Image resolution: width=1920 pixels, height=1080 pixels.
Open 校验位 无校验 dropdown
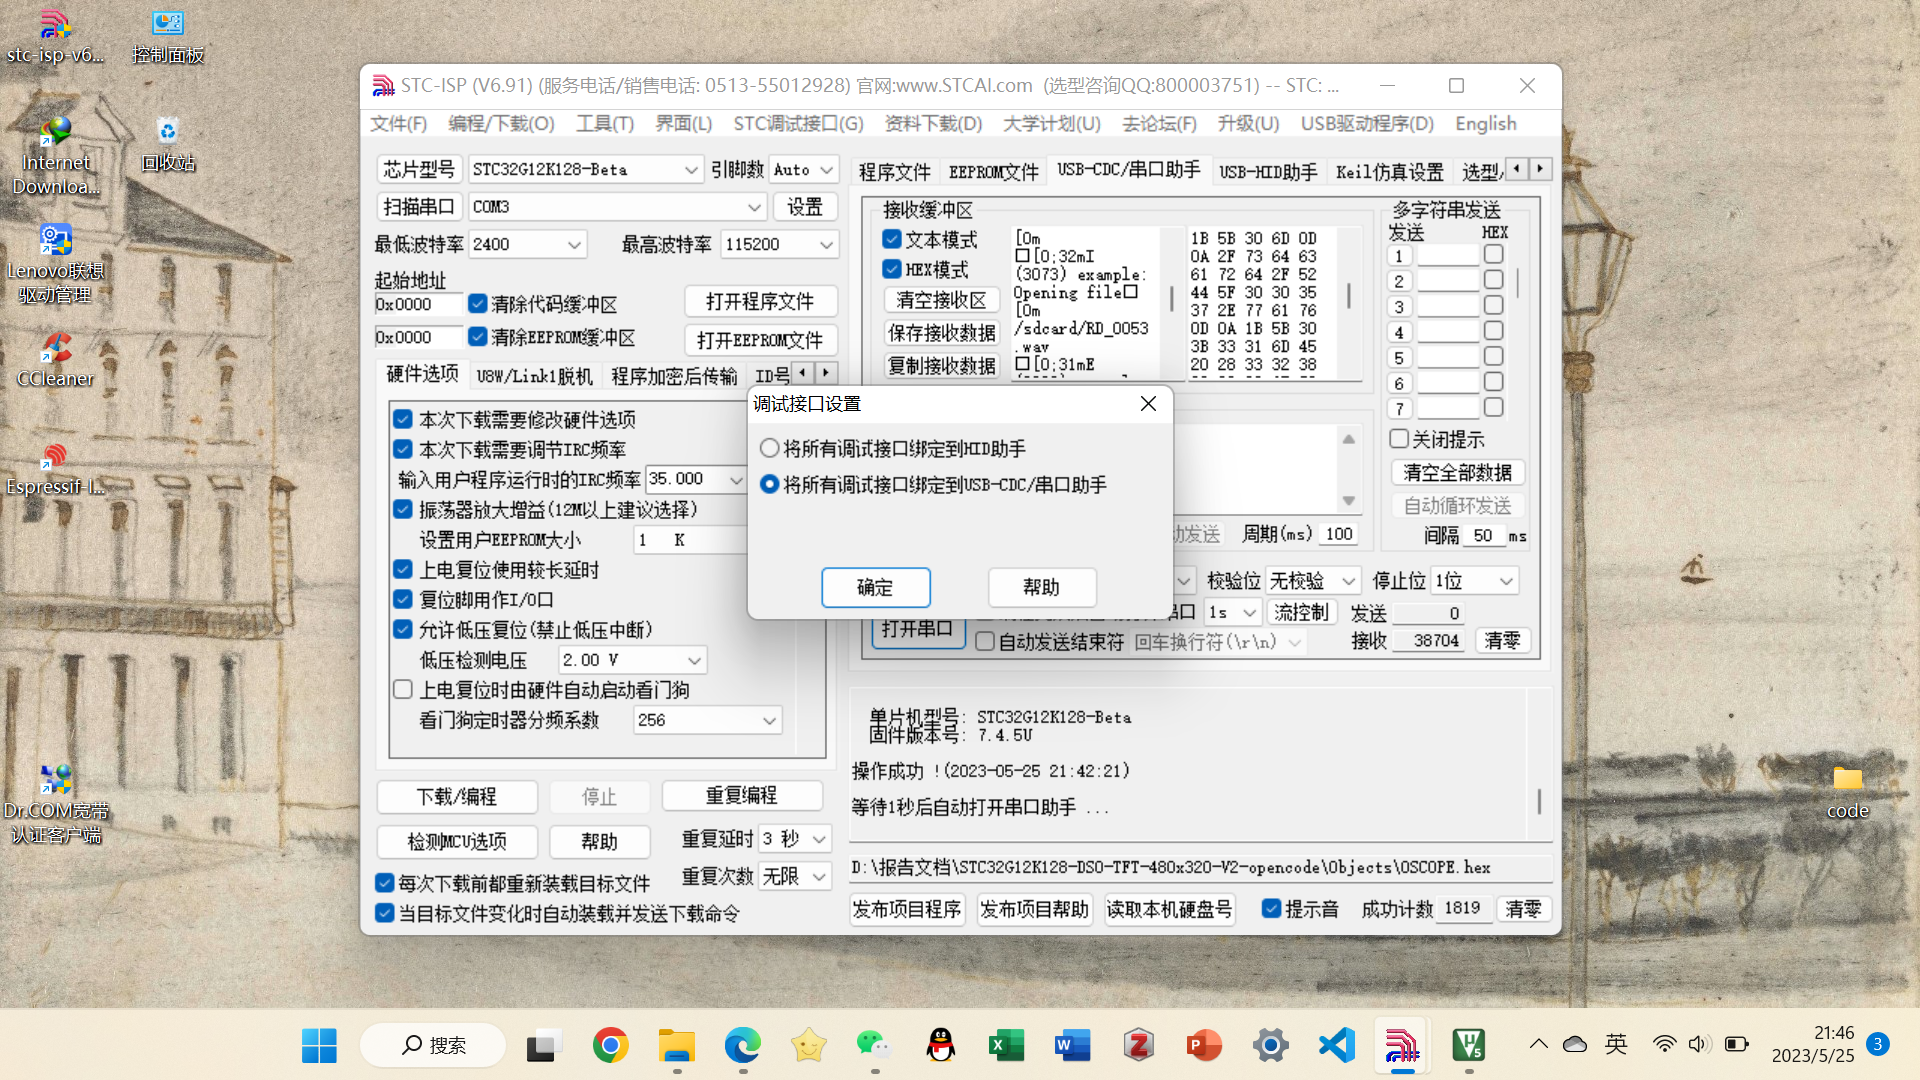tap(1313, 580)
